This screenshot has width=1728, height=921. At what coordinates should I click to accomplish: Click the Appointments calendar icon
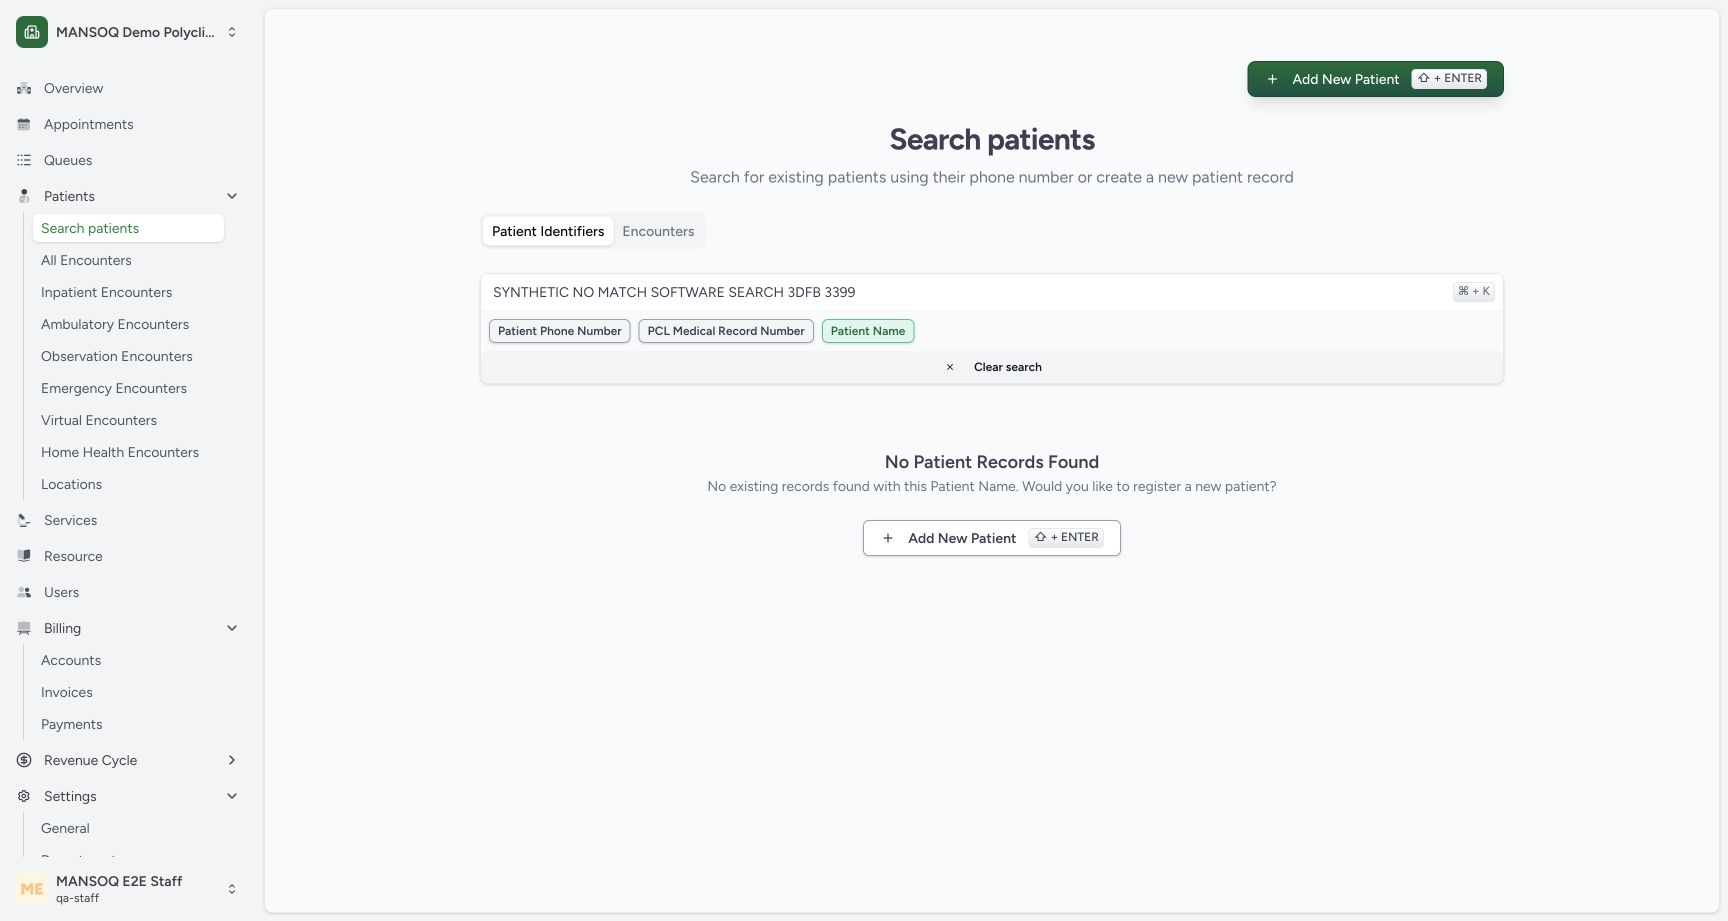[24, 124]
